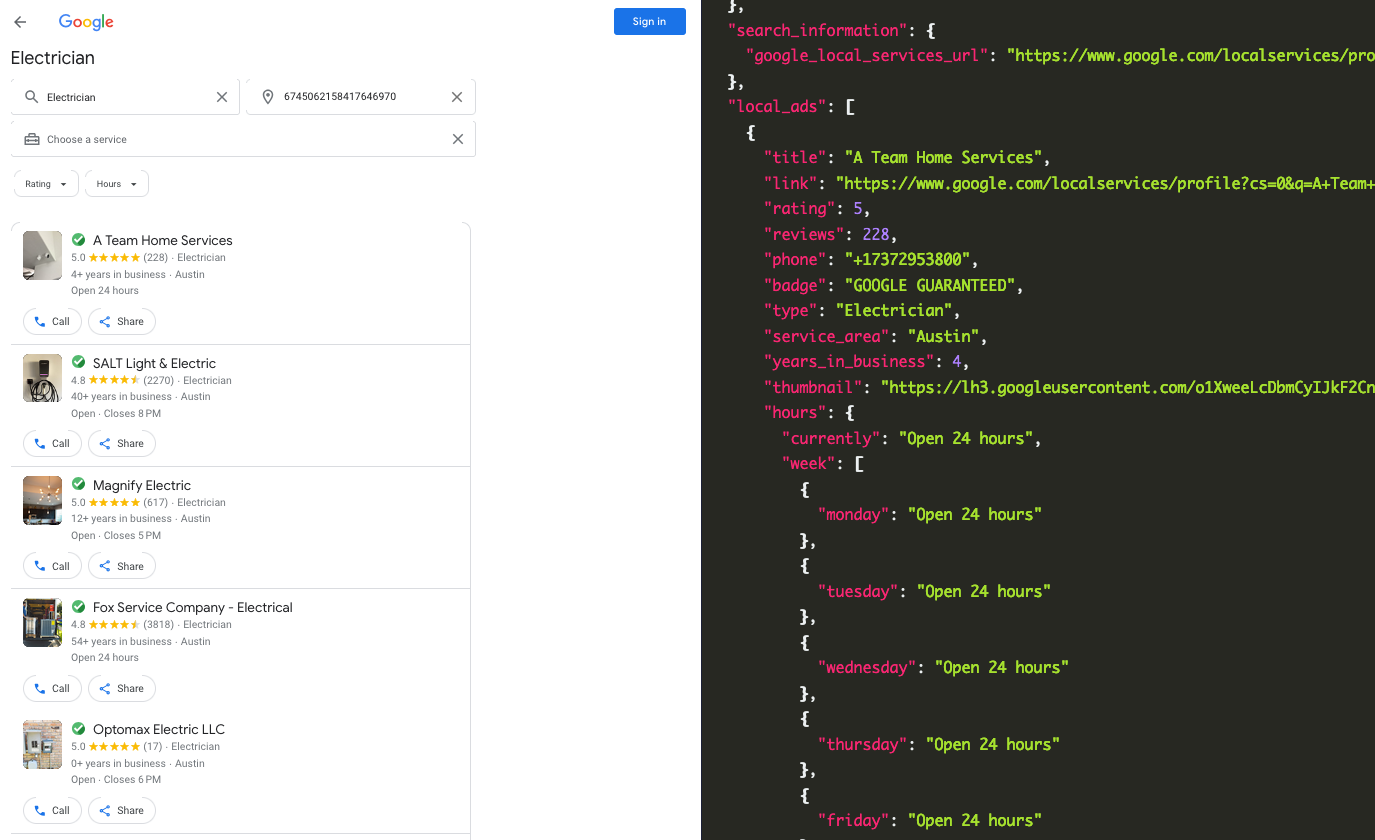Viewport: 1375px width, 840px height.
Task: Click '54+ years in business · Austin' text
Action: [x=141, y=641]
